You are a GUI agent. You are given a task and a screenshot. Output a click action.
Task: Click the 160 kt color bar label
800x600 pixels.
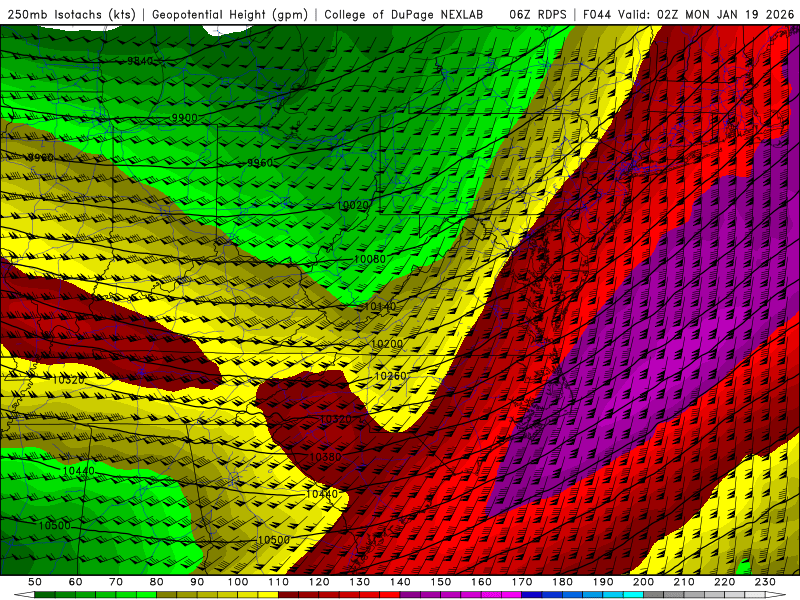[x=481, y=582]
